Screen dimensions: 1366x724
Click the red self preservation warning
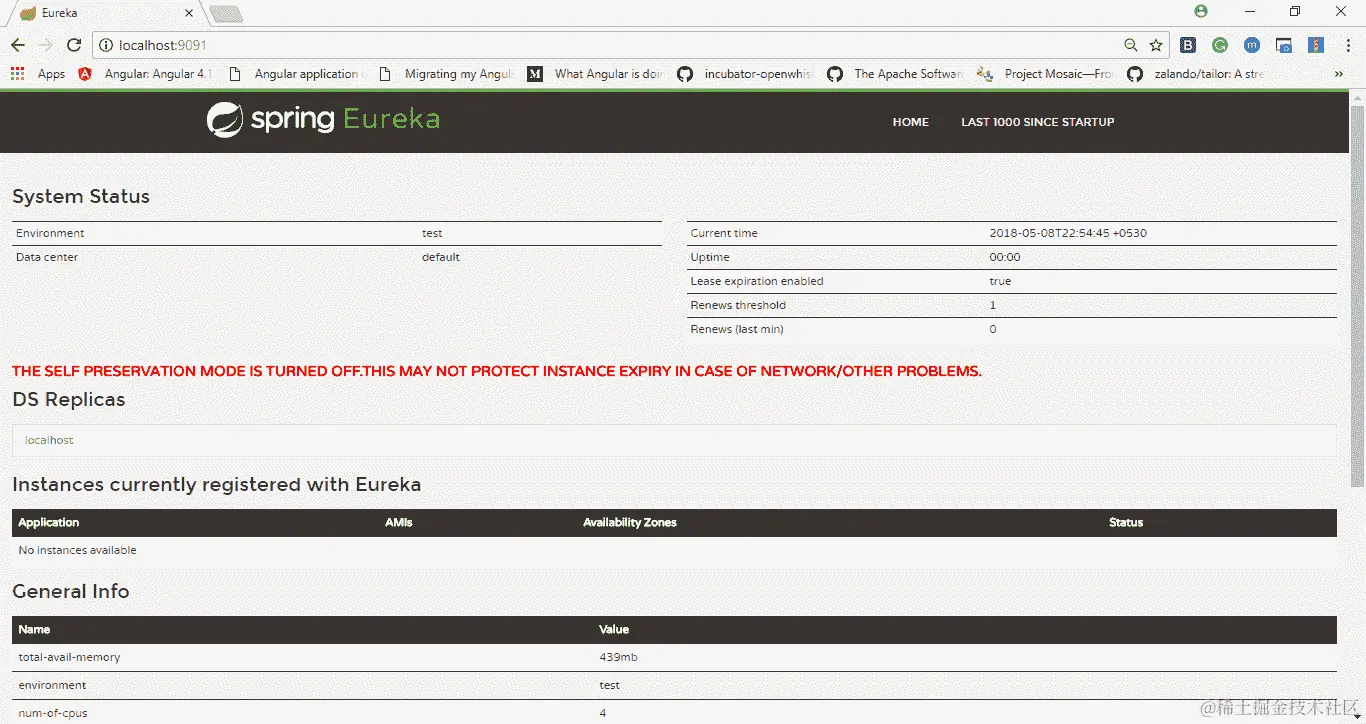tap(497, 371)
